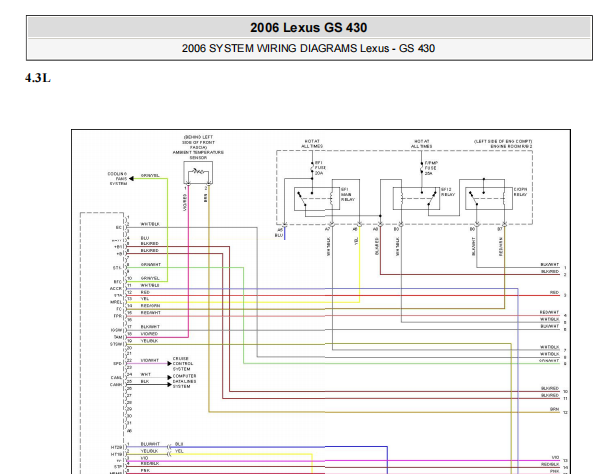
Task: Click 'RED' wire label at pin 12
Action: coord(145,292)
